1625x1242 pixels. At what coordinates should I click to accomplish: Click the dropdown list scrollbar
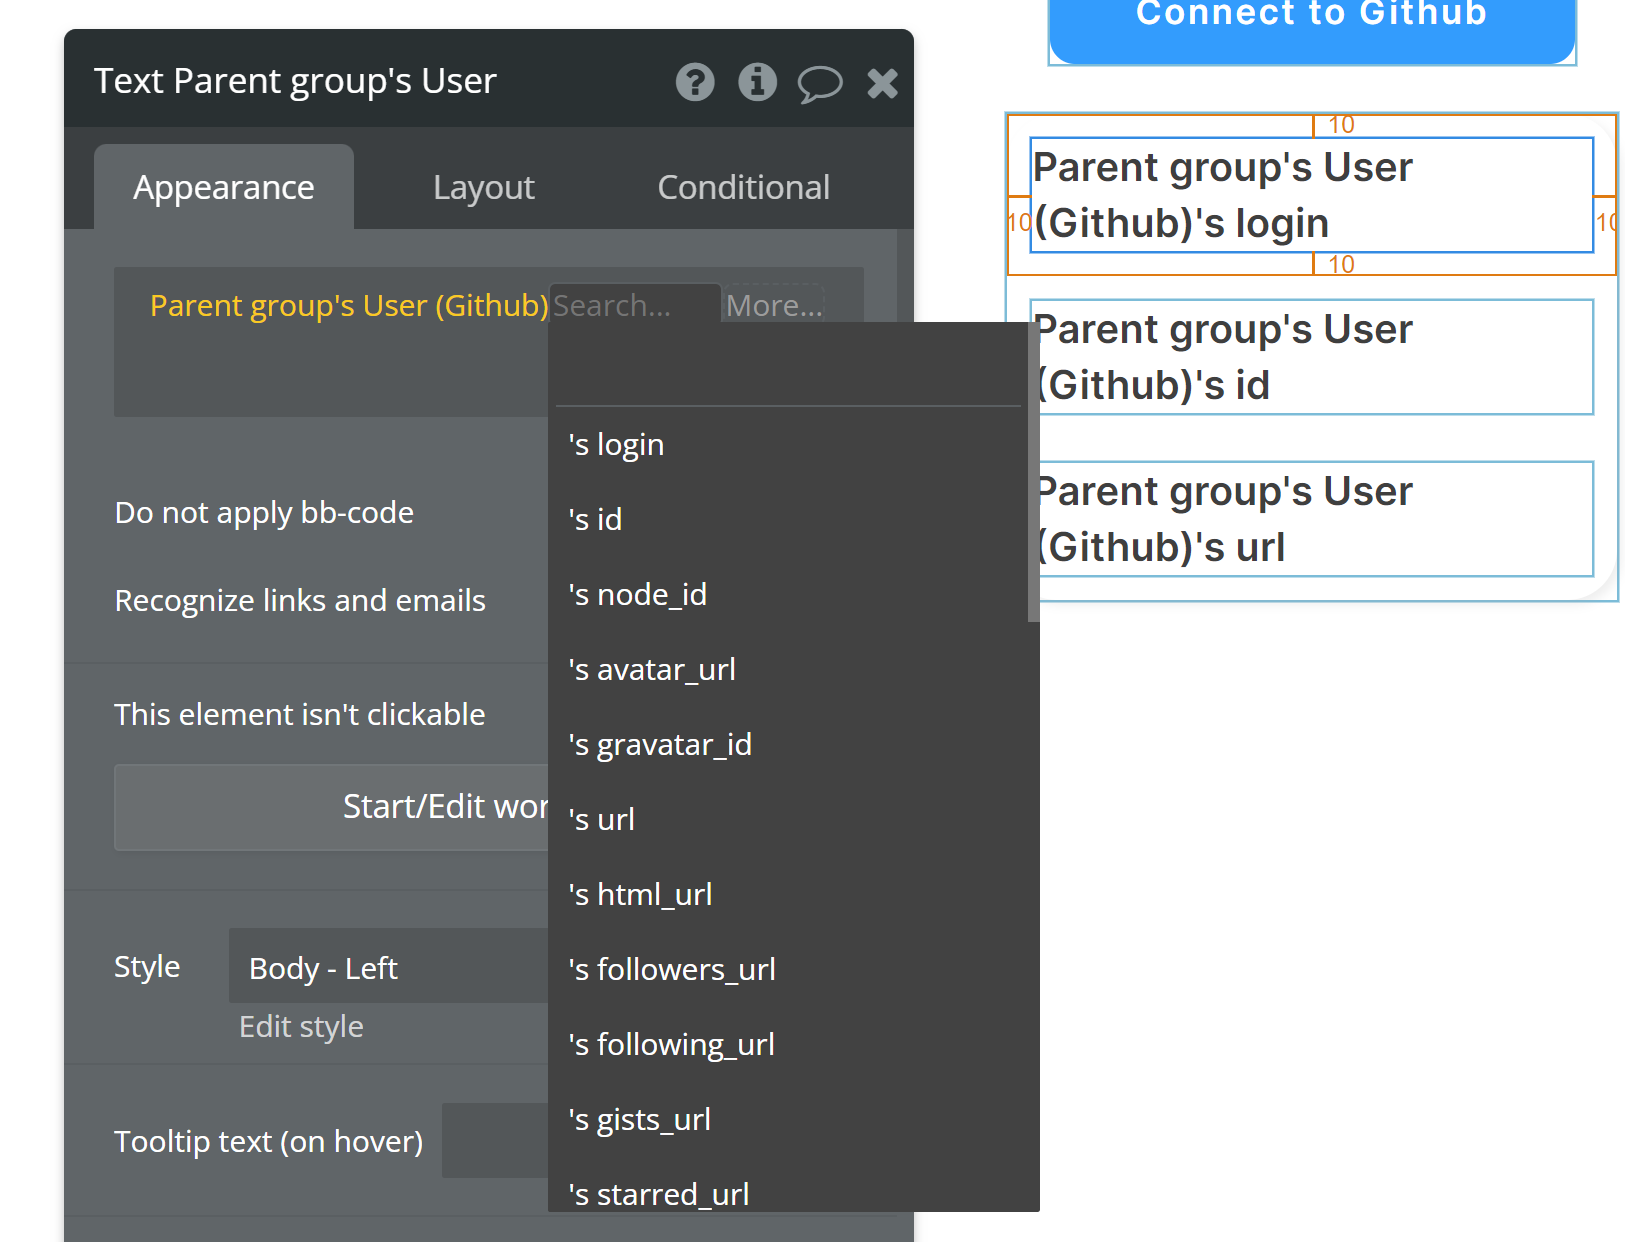point(1033,472)
